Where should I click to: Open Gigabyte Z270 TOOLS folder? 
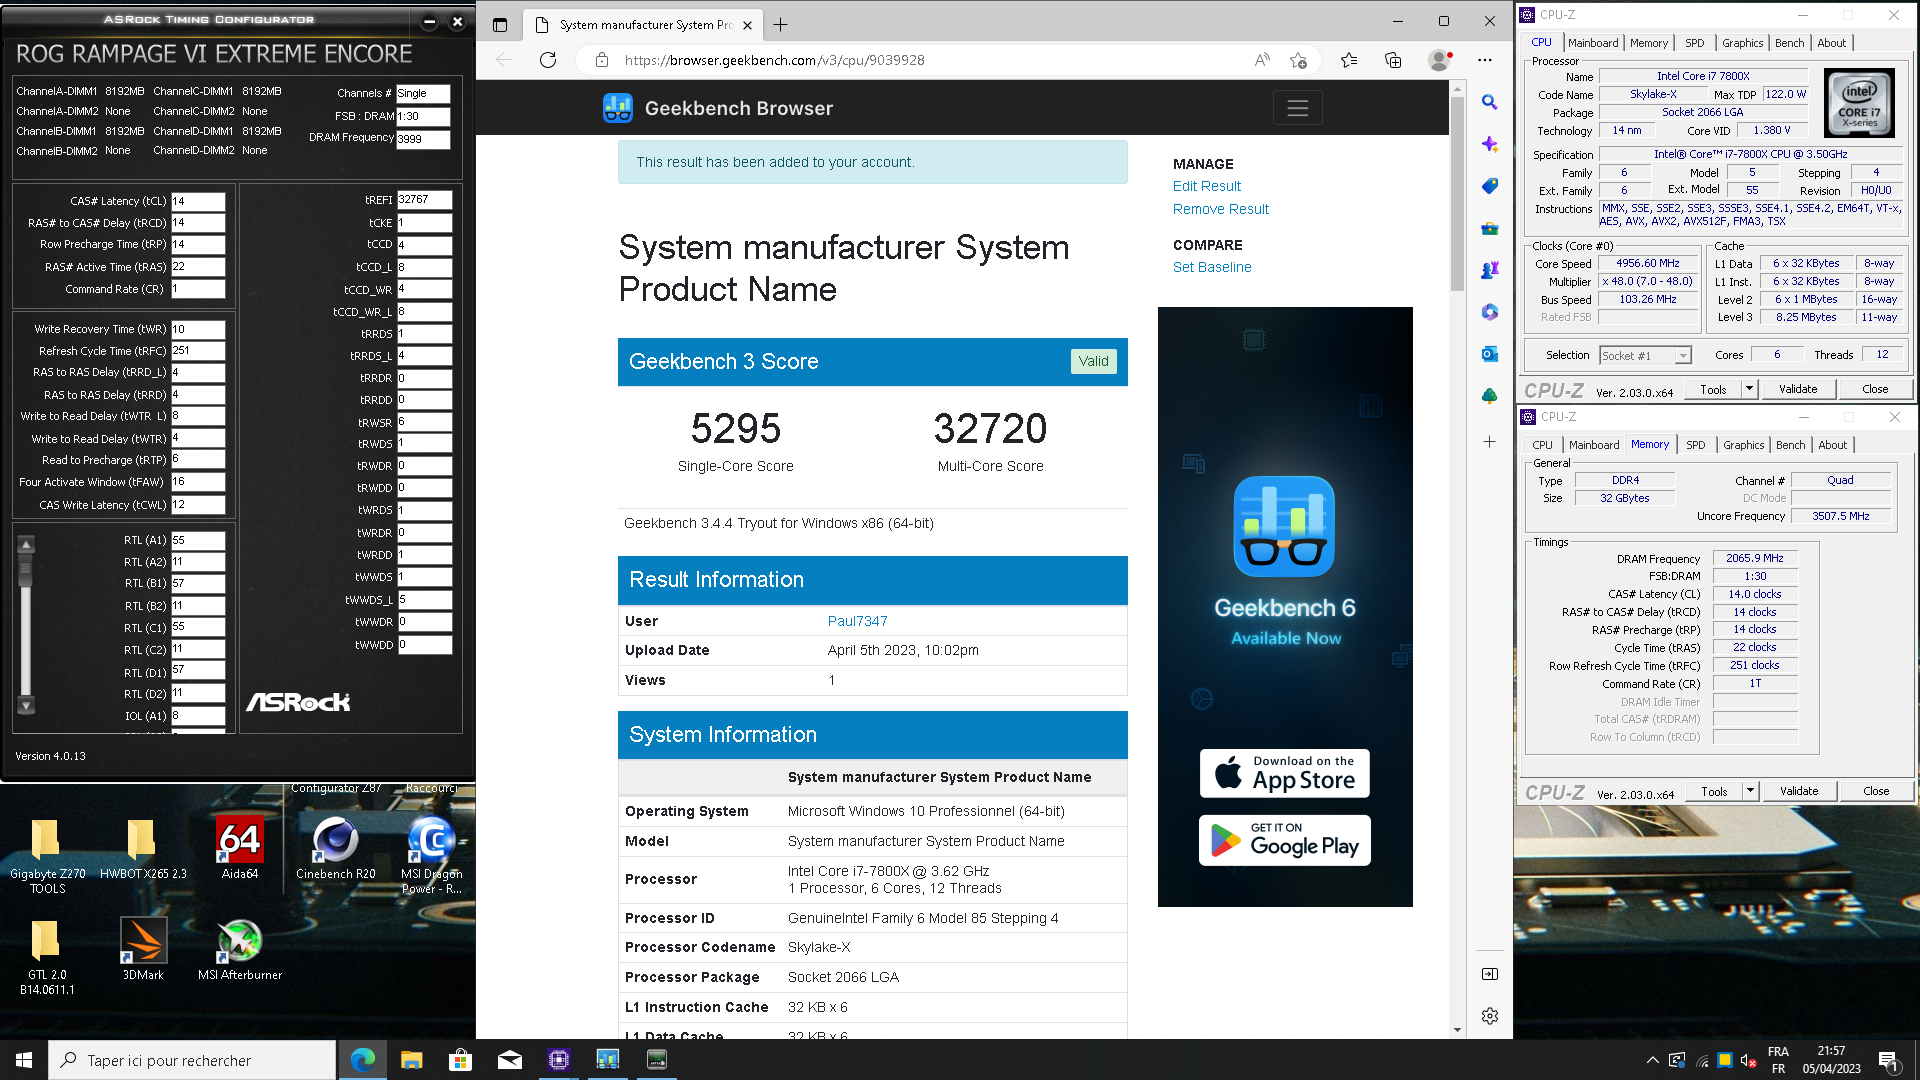click(x=47, y=856)
